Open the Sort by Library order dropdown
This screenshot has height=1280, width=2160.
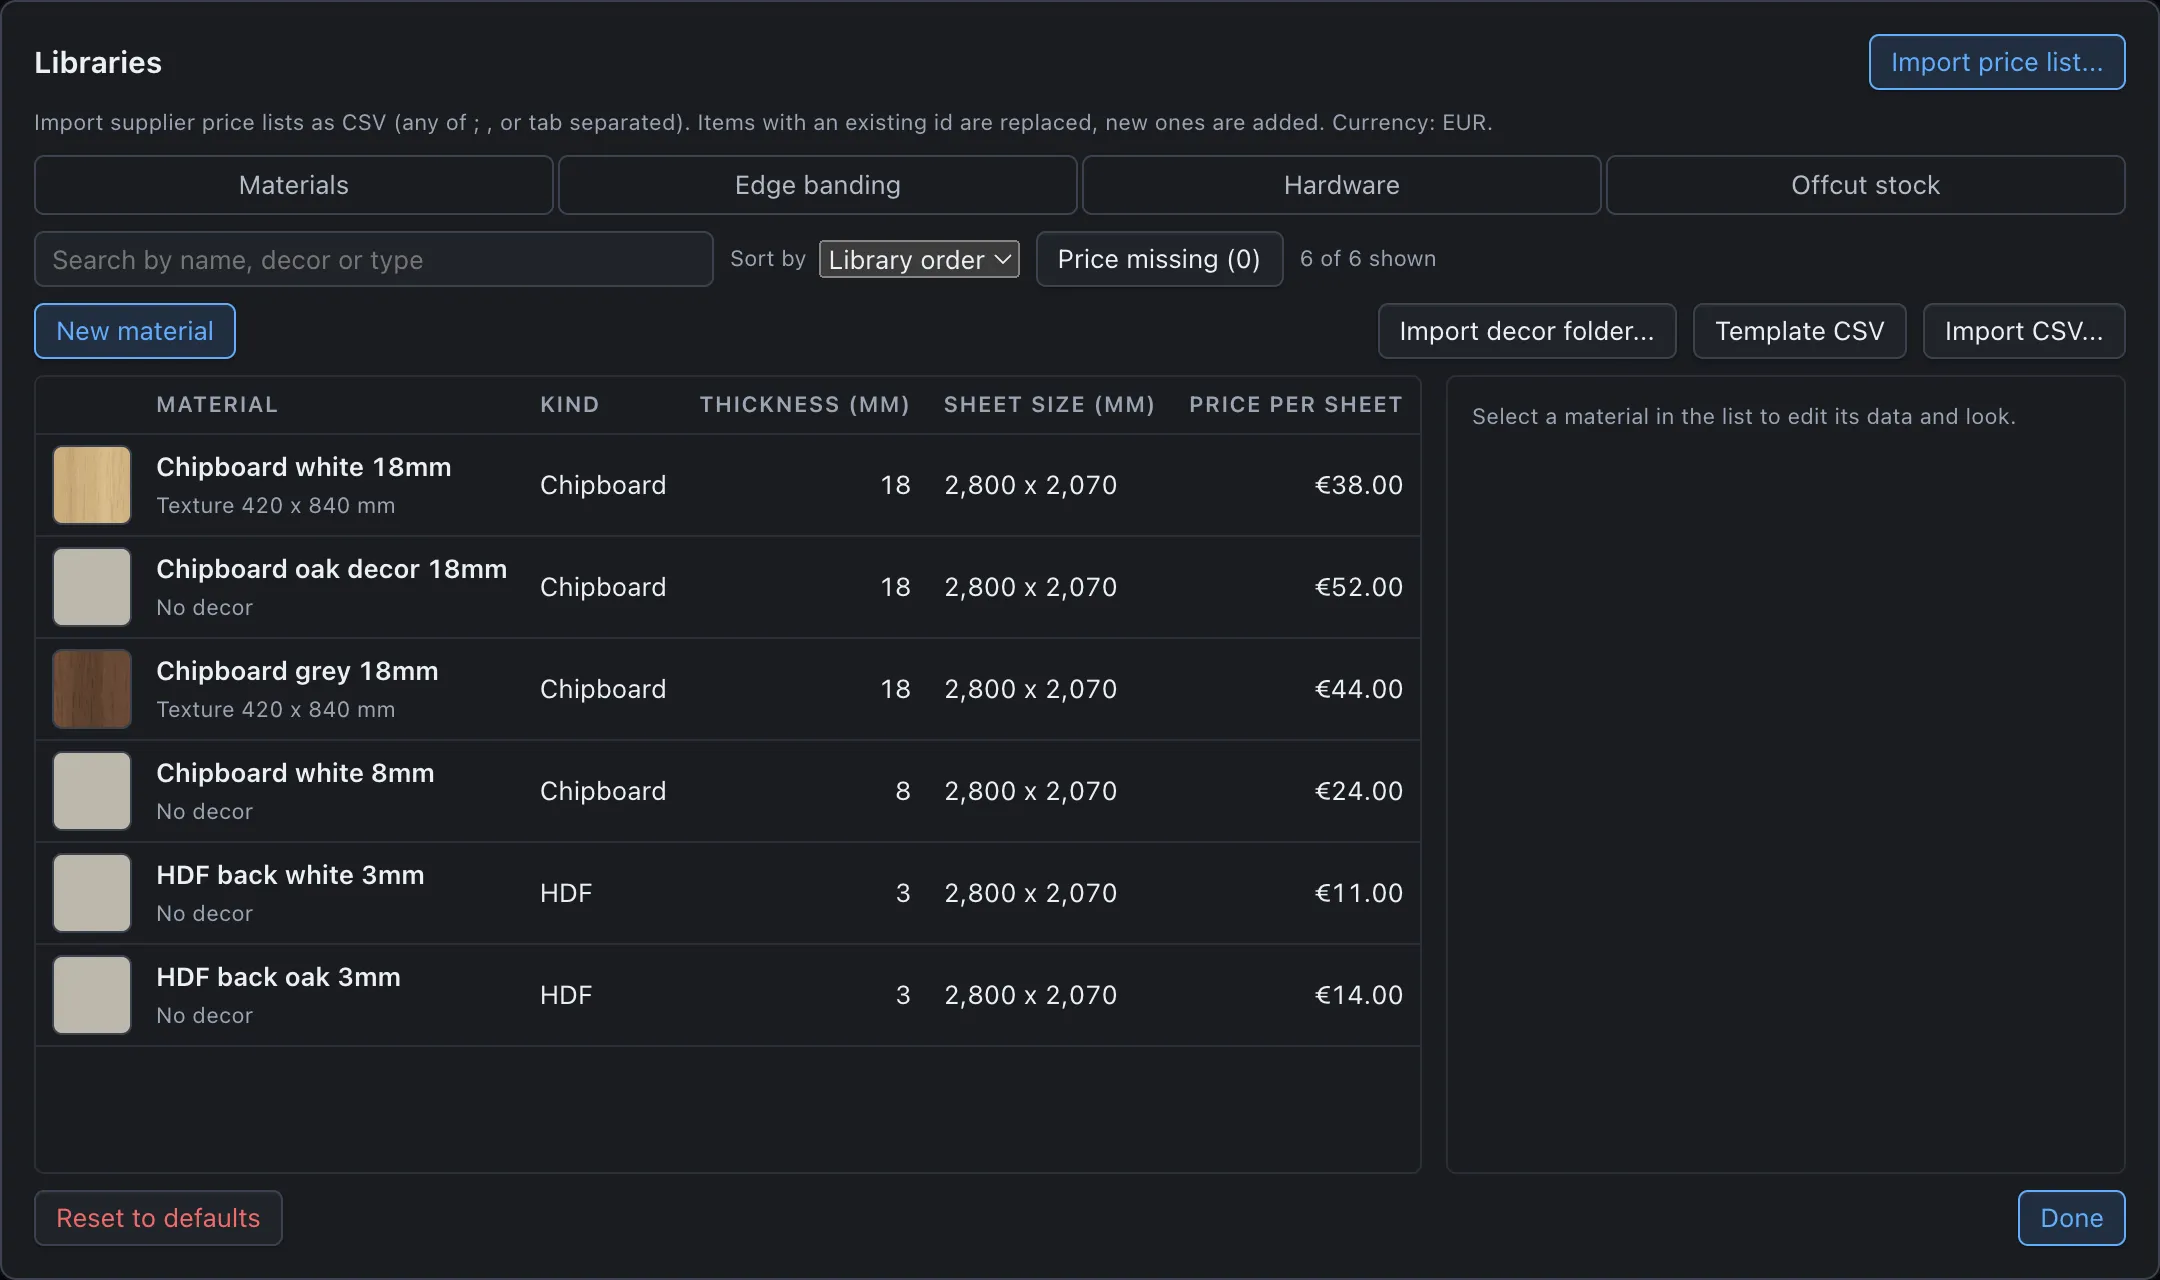click(x=919, y=259)
